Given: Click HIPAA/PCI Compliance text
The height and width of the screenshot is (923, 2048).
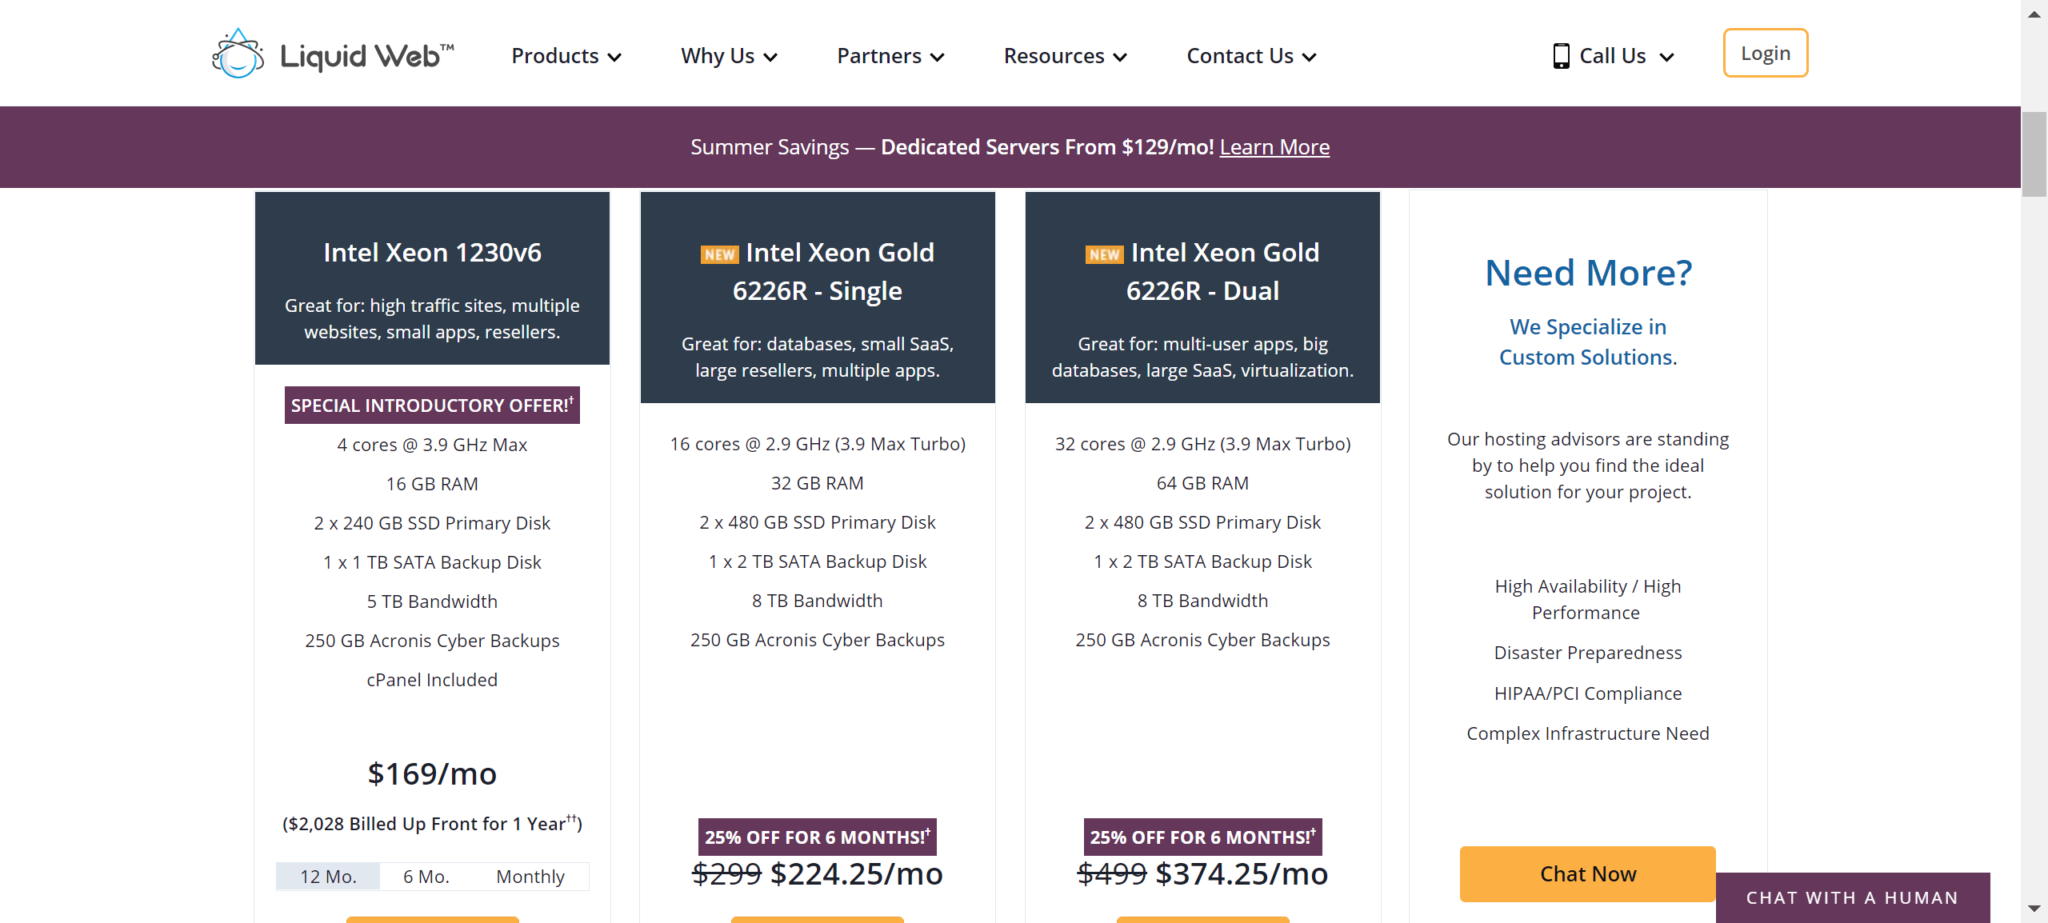Looking at the screenshot, I should click(1588, 693).
